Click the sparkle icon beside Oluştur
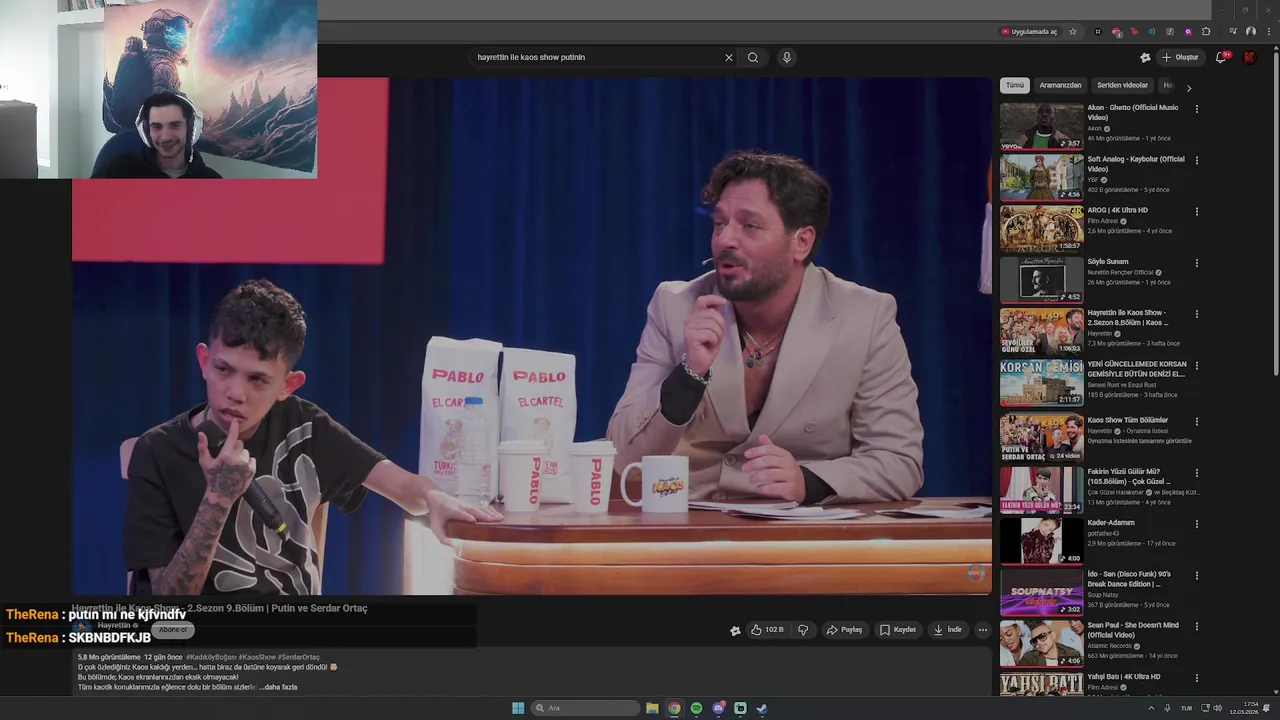Screen dimensions: 1280x720 tap(1145, 57)
